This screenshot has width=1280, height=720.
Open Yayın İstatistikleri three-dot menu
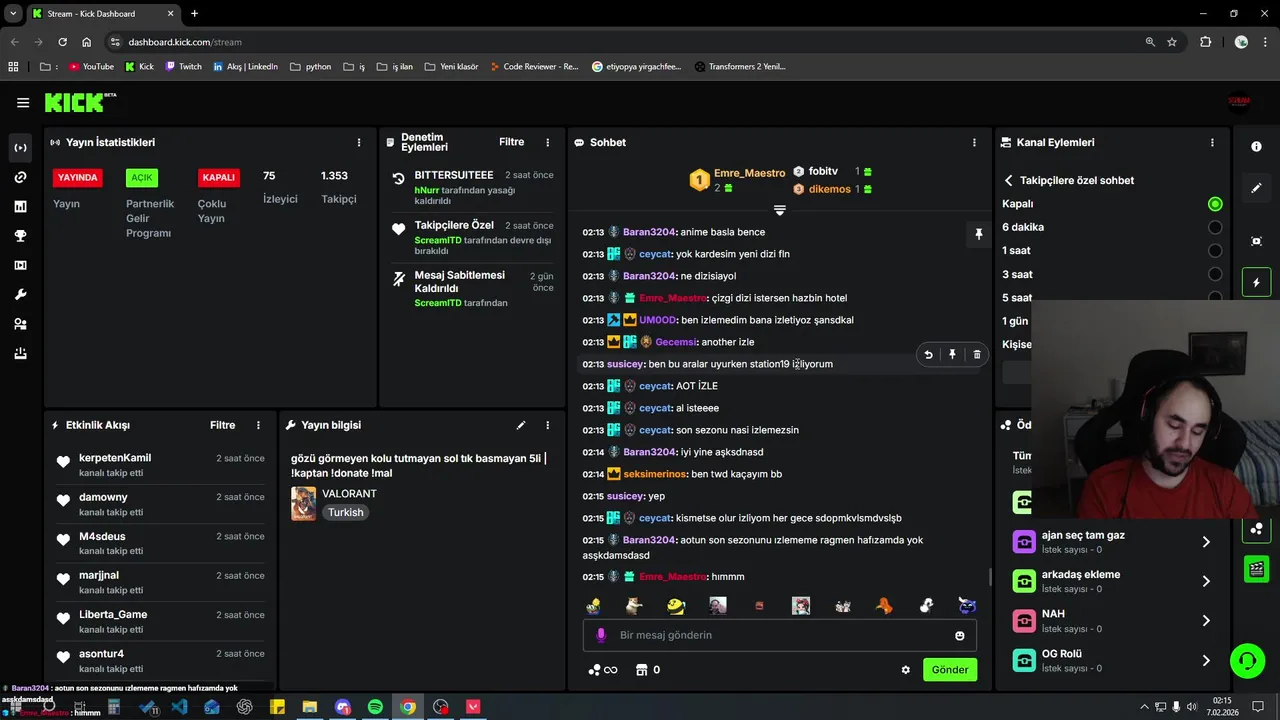pyautogui.click(x=359, y=143)
